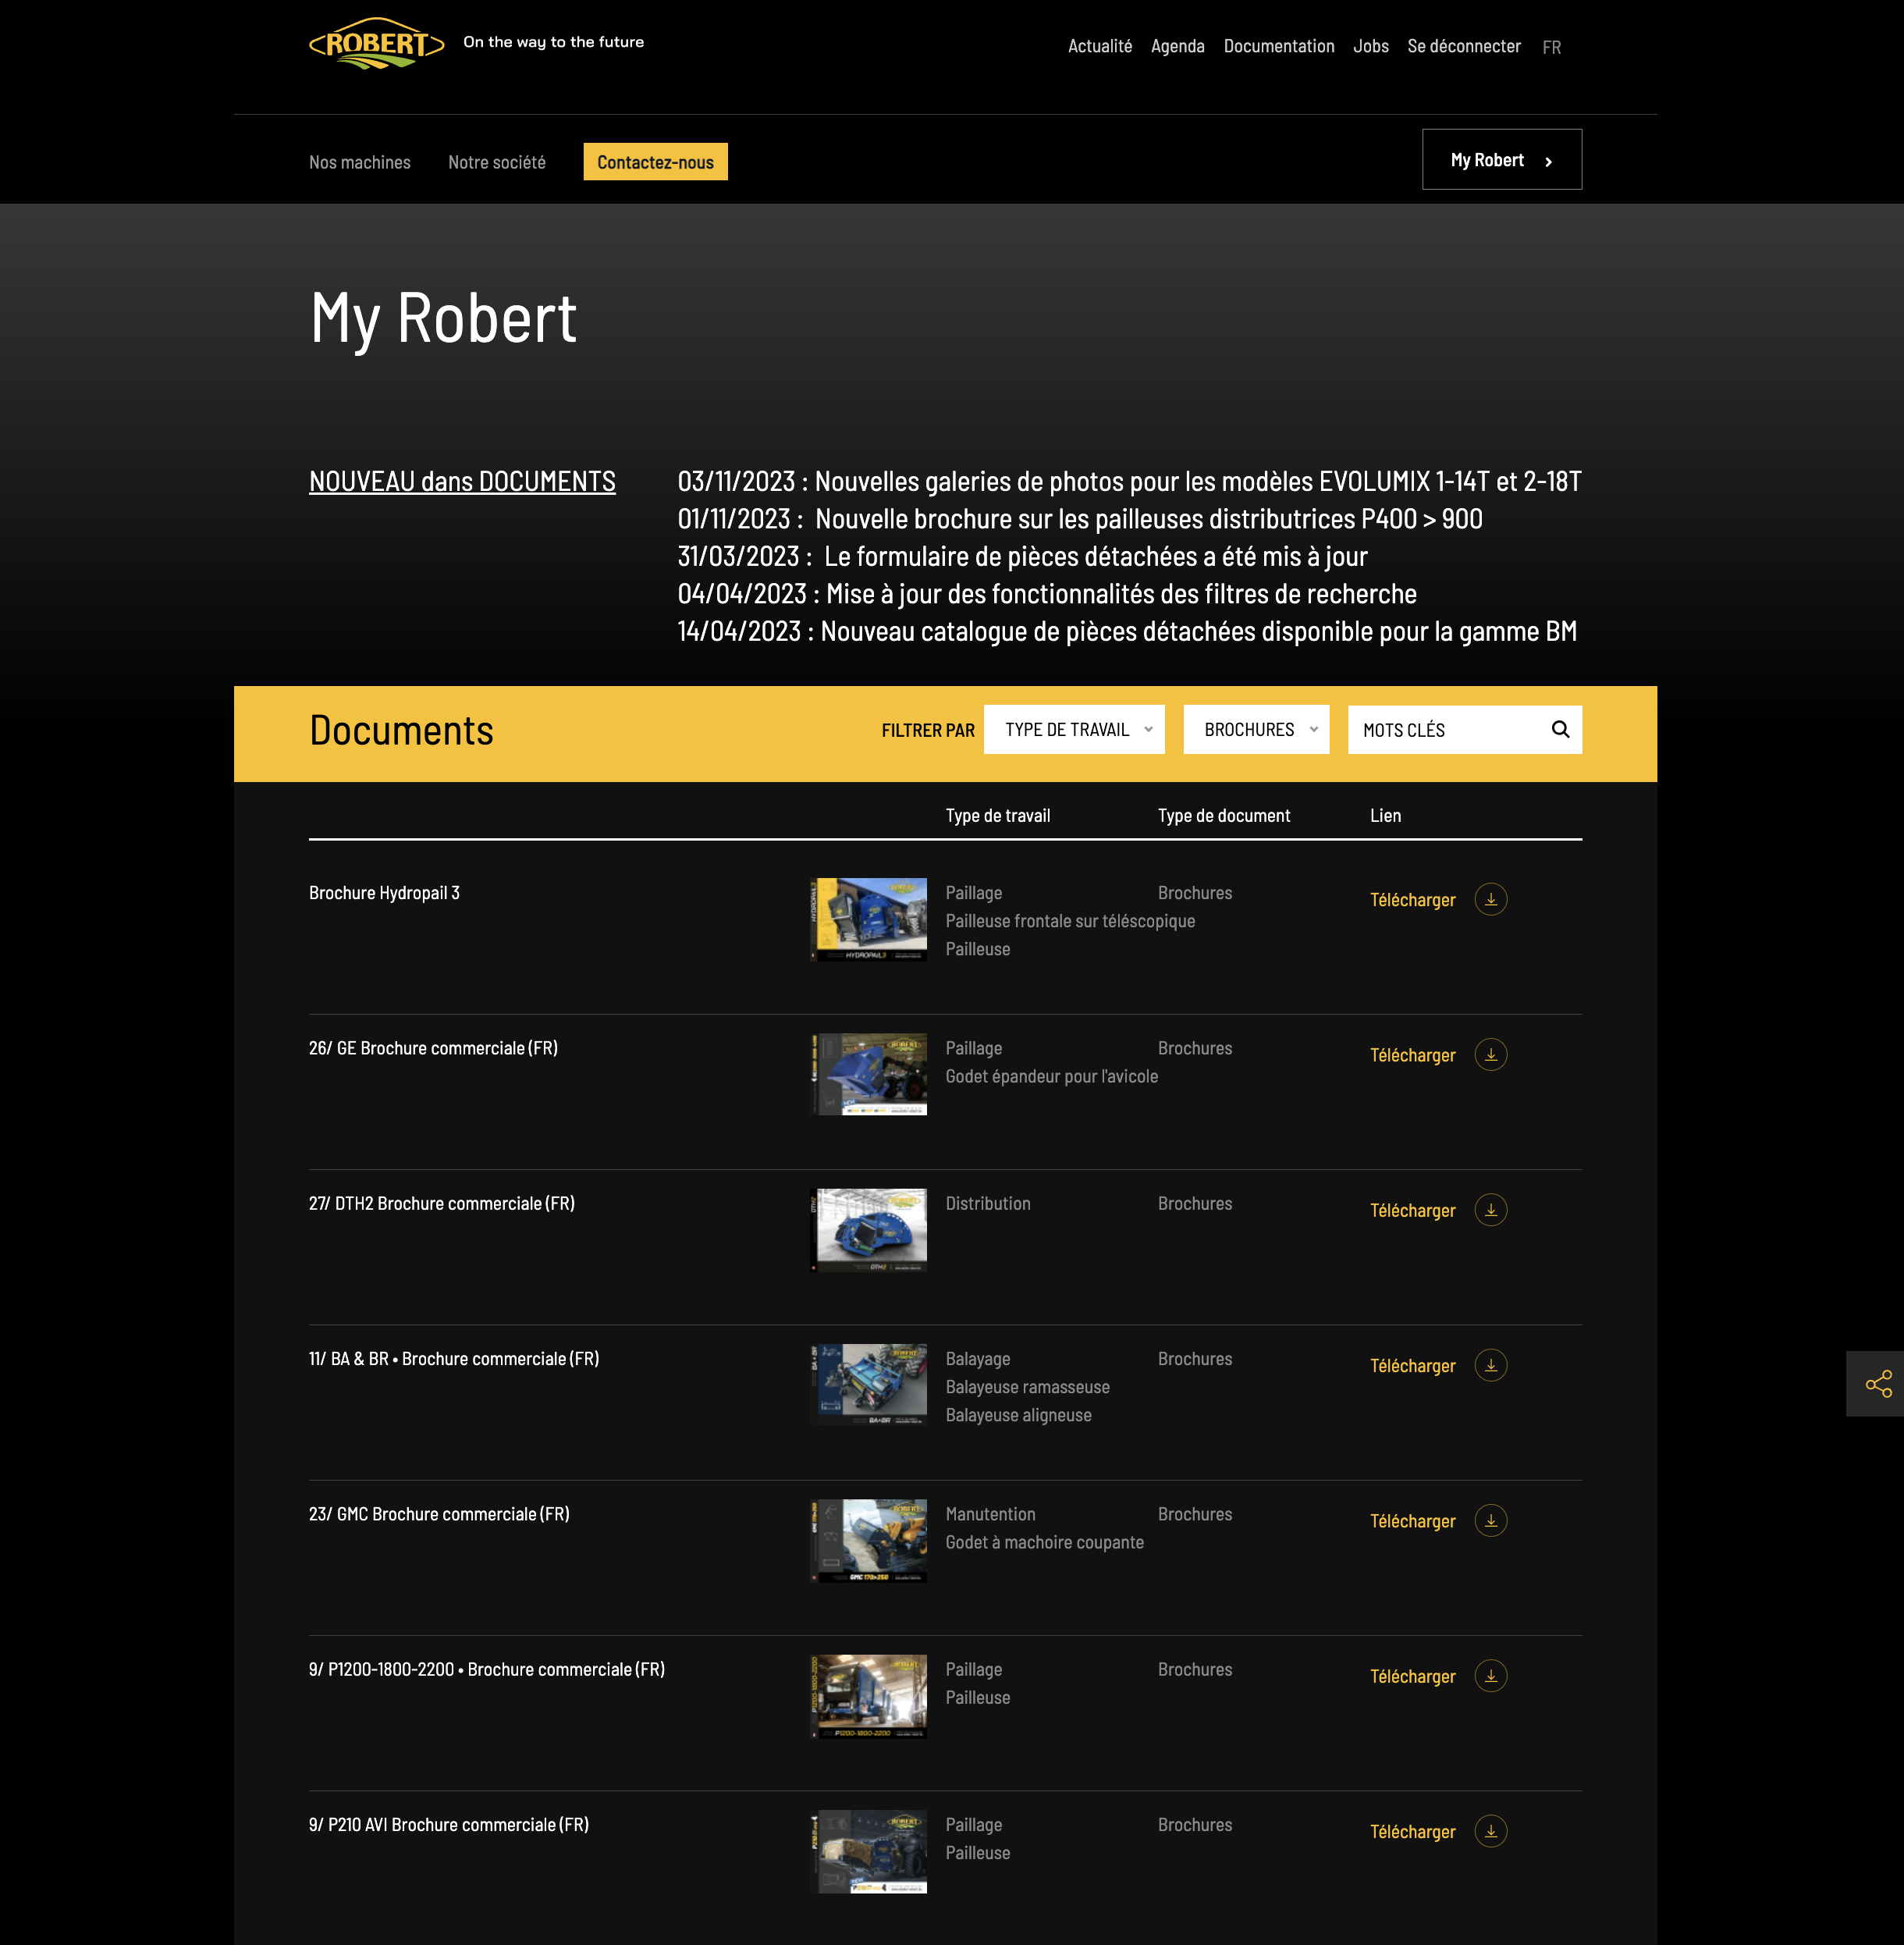Click the 11/ BA & BR Brochure commerciale title

[x=454, y=1359]
